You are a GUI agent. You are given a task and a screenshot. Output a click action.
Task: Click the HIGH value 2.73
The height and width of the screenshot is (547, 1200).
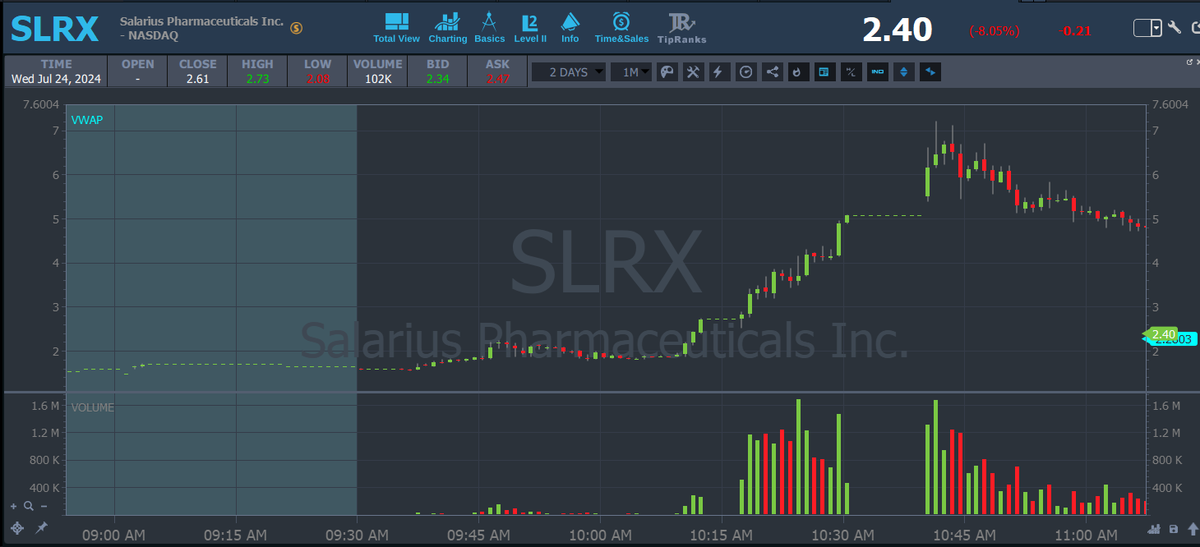(x=256, y=78)
